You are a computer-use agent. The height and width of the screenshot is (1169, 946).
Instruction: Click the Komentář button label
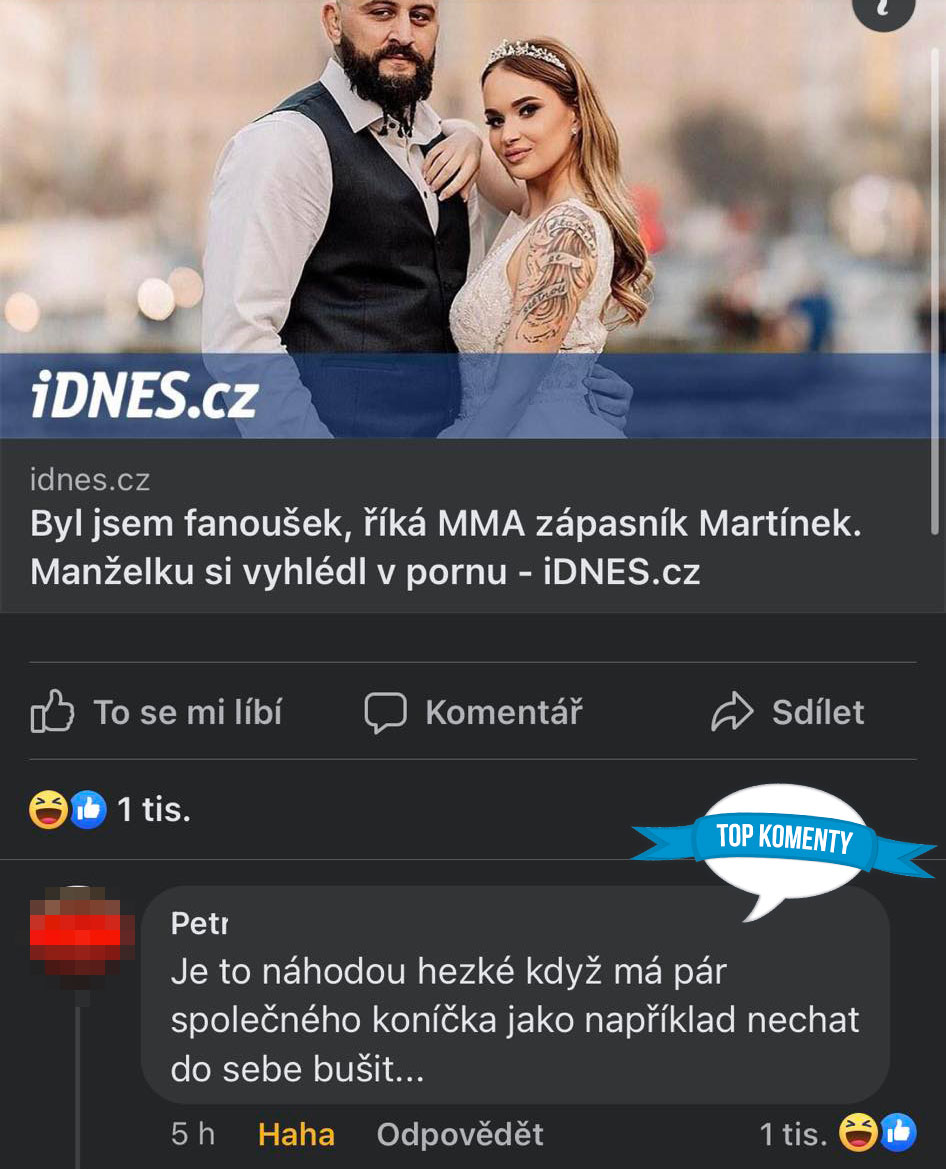[504, 712]
